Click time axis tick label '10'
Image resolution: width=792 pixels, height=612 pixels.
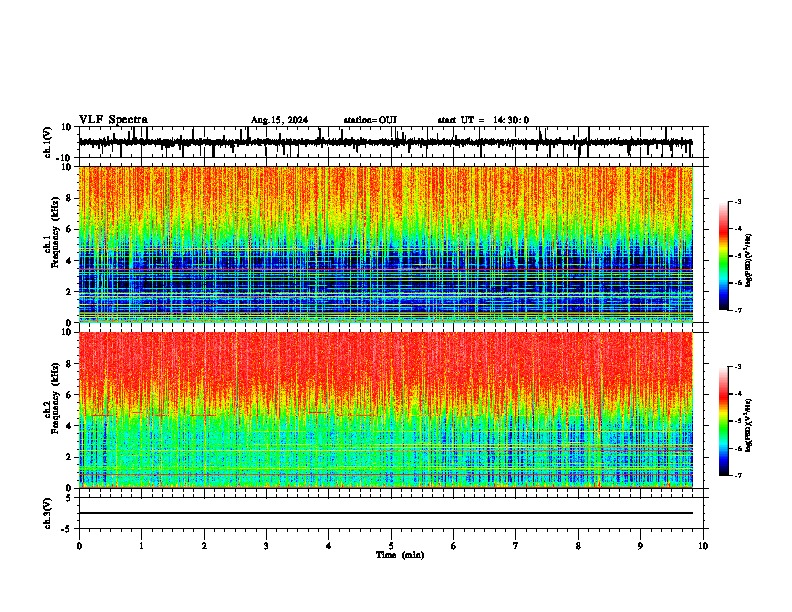coord(703,546)
